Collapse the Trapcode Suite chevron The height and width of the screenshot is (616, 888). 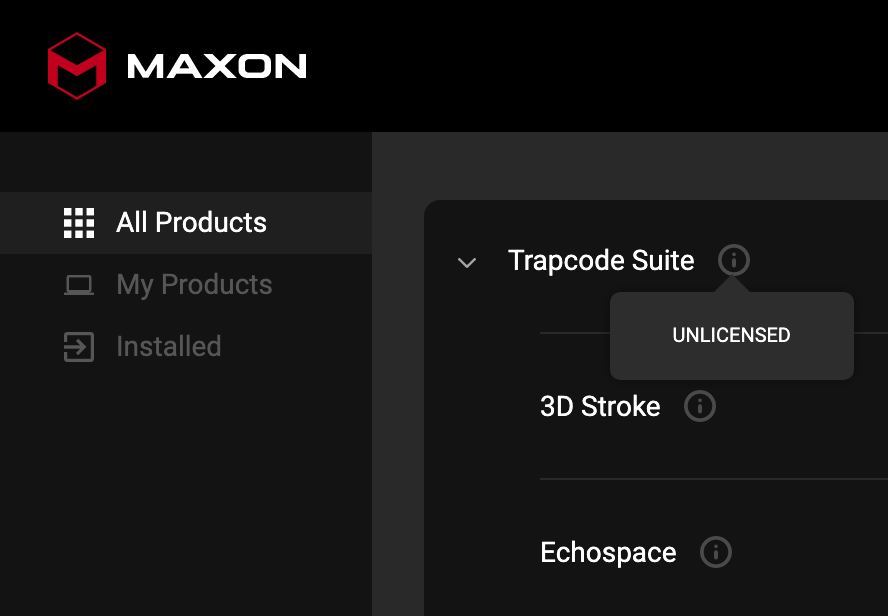pyautogui.click(x=467, y=263)
